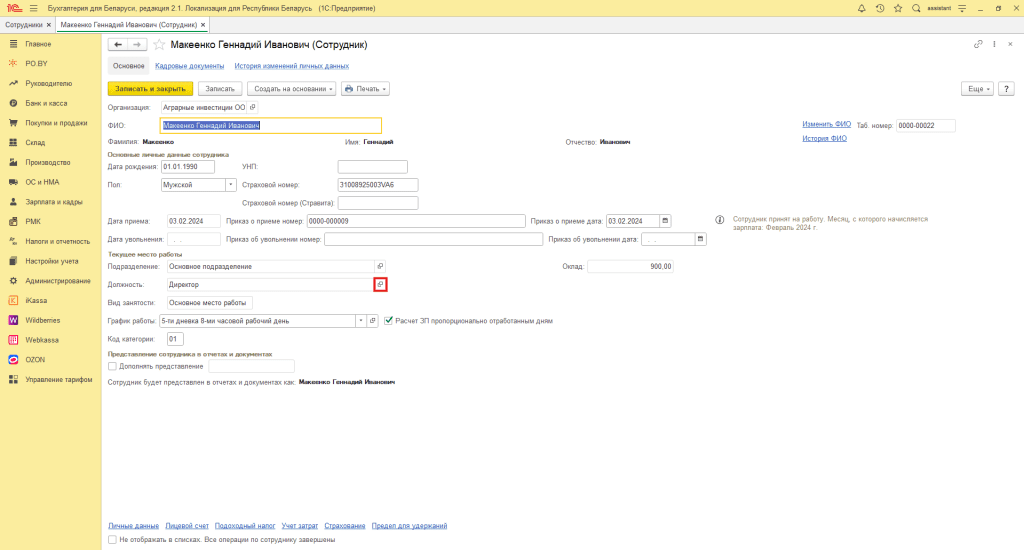Click the Страховой номер field

click(x=377, y=185)
